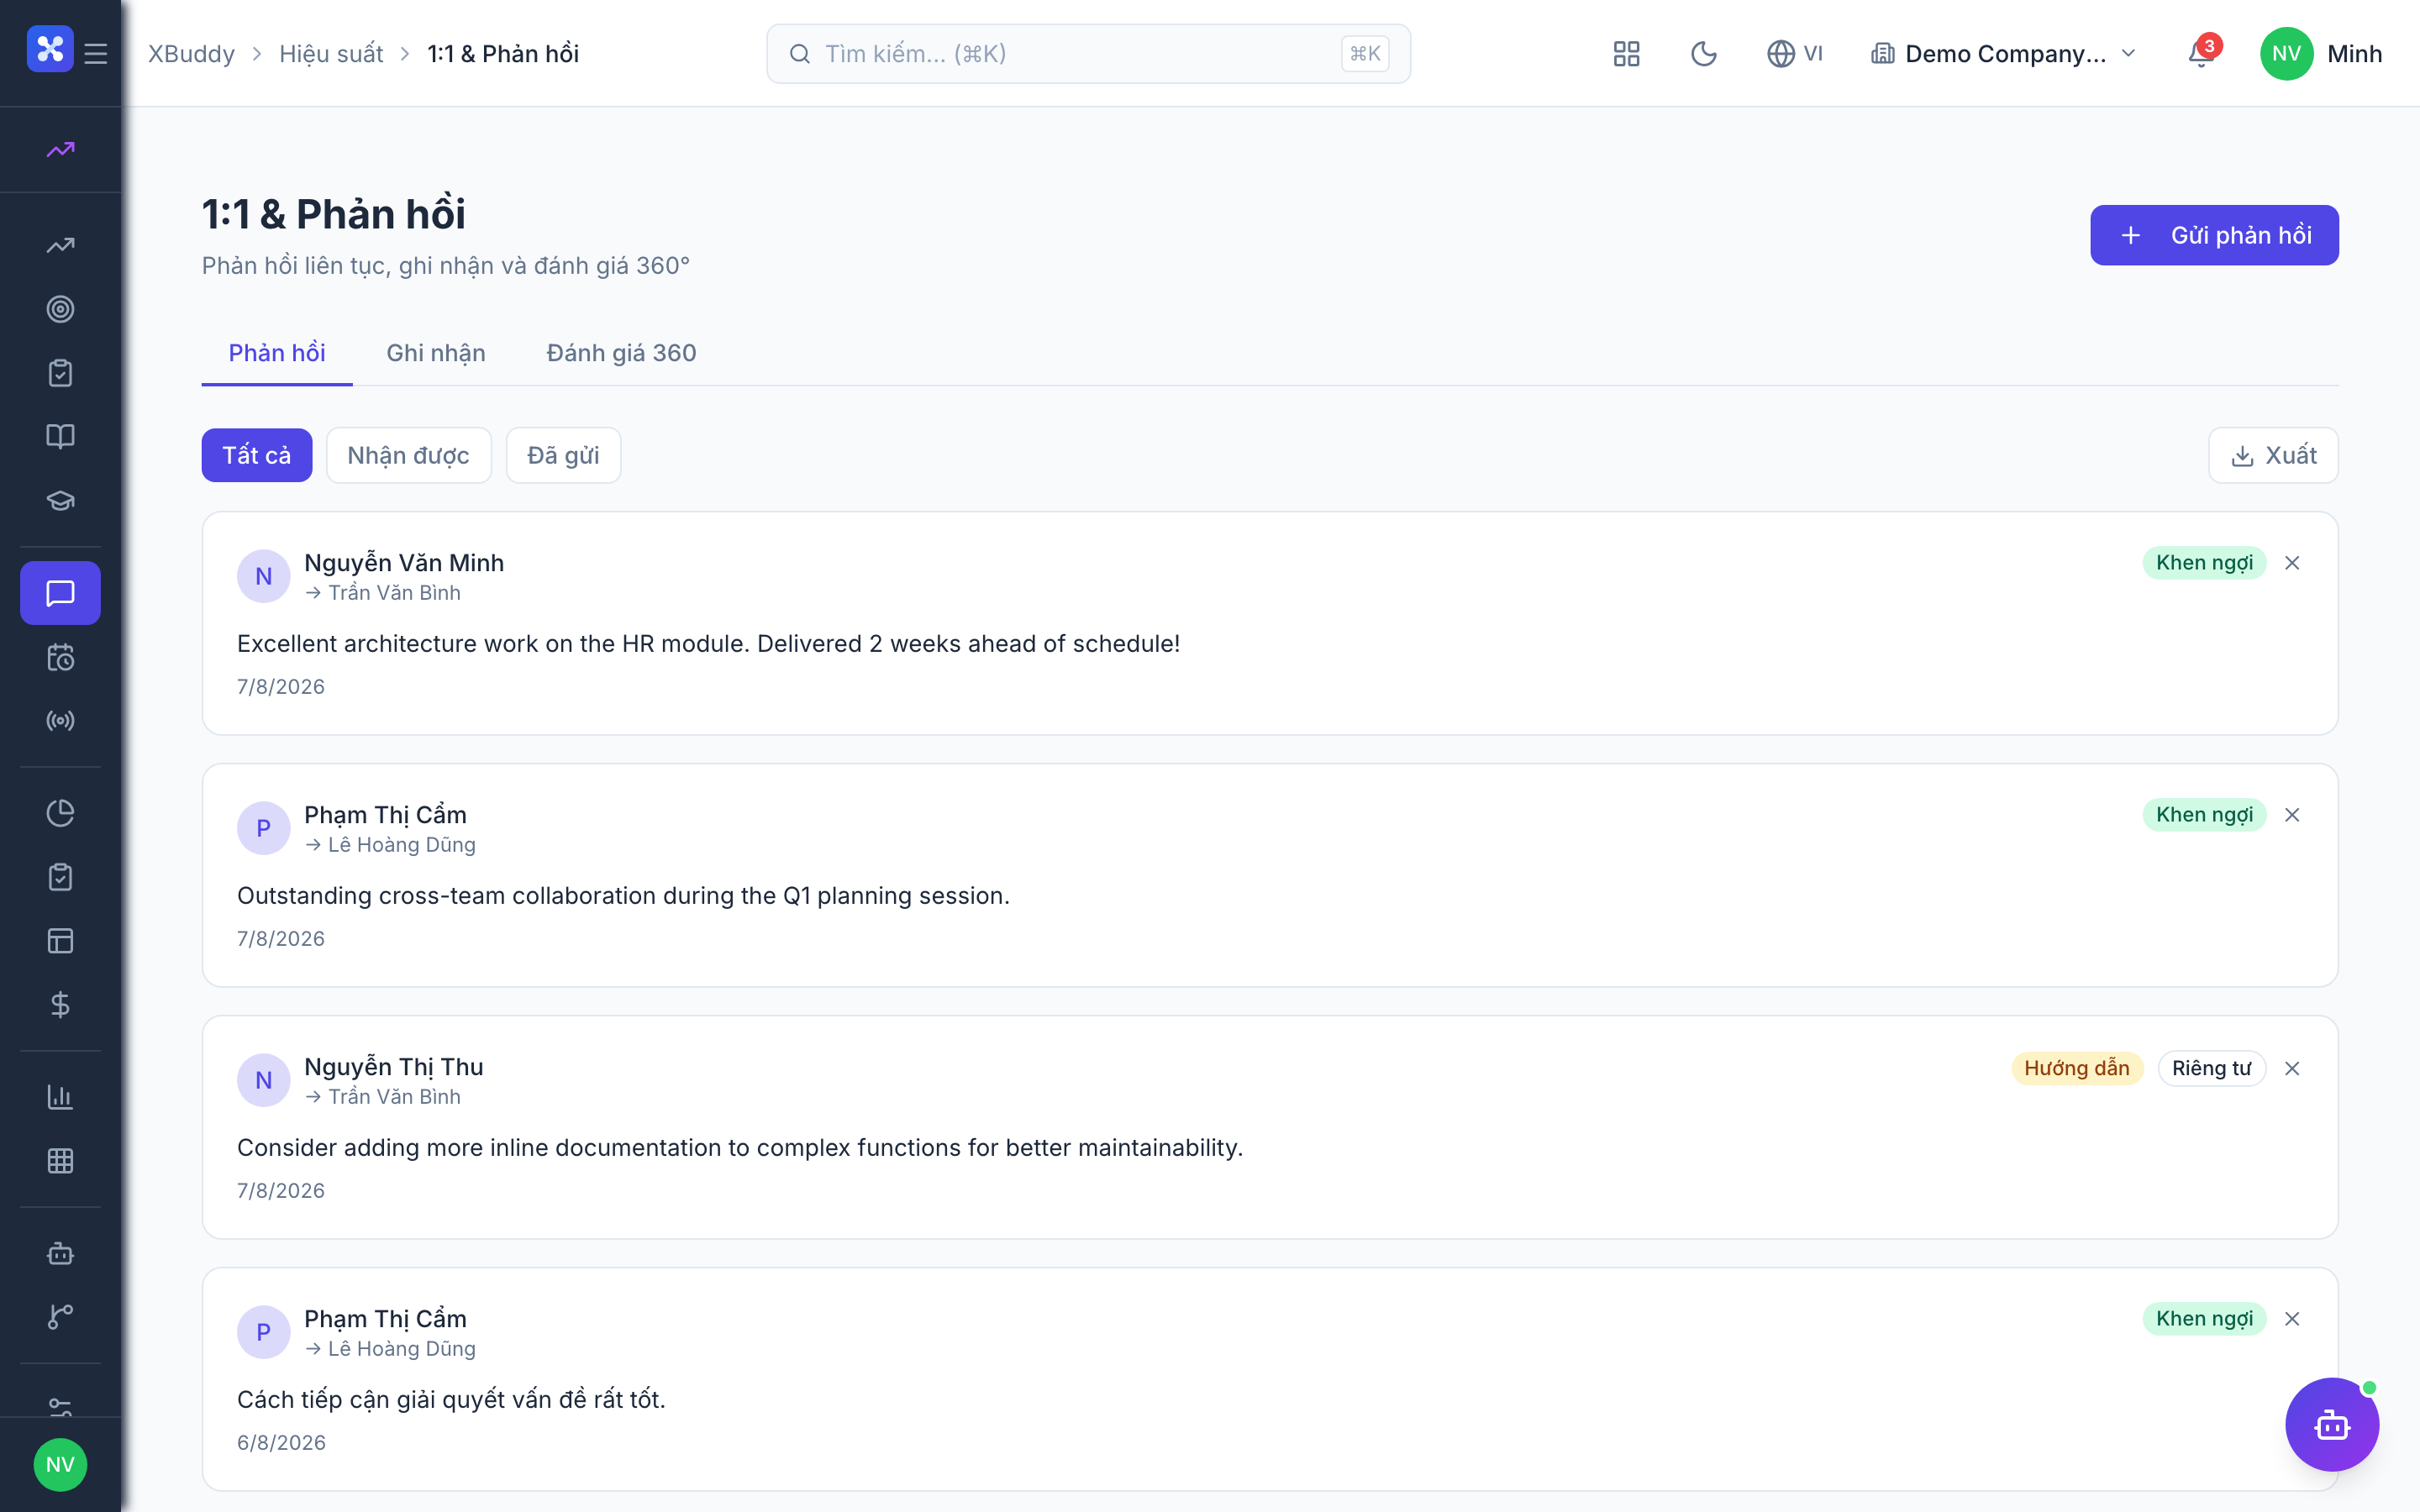Open the apps grid icon in header
2420x1512 pixels.
[x=1627, y=54]
